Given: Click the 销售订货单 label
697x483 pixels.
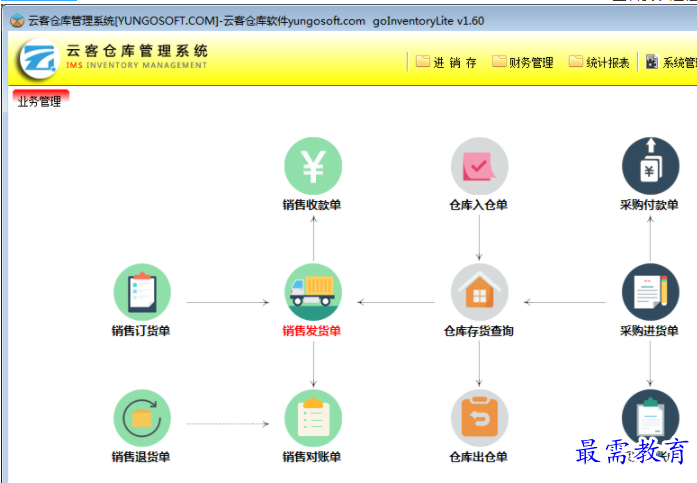Looking at the screenshot, I should pos(141,331).
